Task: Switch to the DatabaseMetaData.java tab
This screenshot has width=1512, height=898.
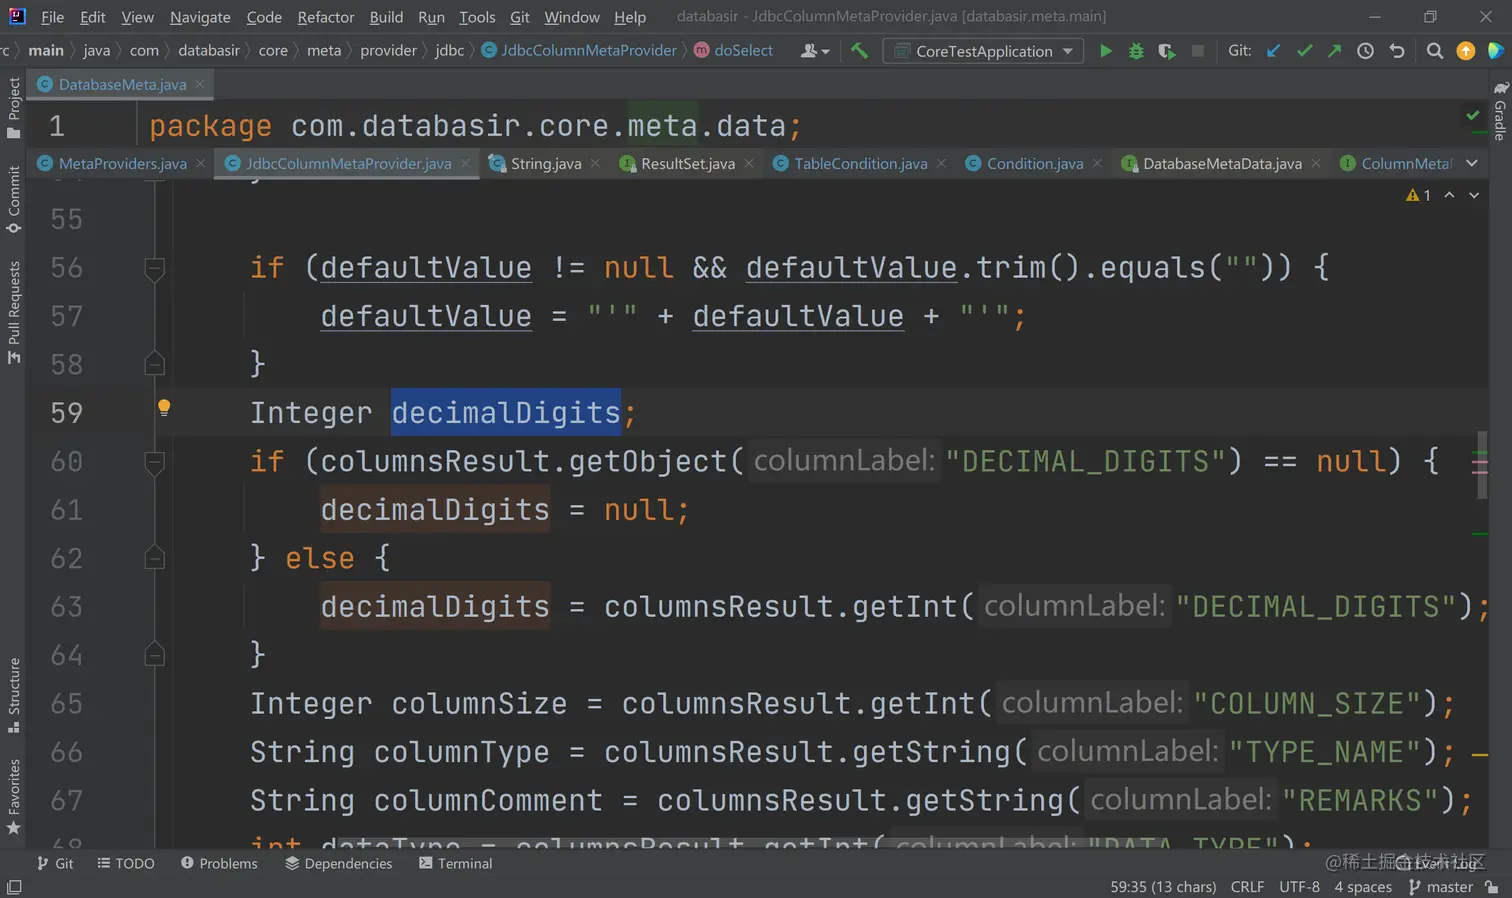Action: tap(1222, 163)
